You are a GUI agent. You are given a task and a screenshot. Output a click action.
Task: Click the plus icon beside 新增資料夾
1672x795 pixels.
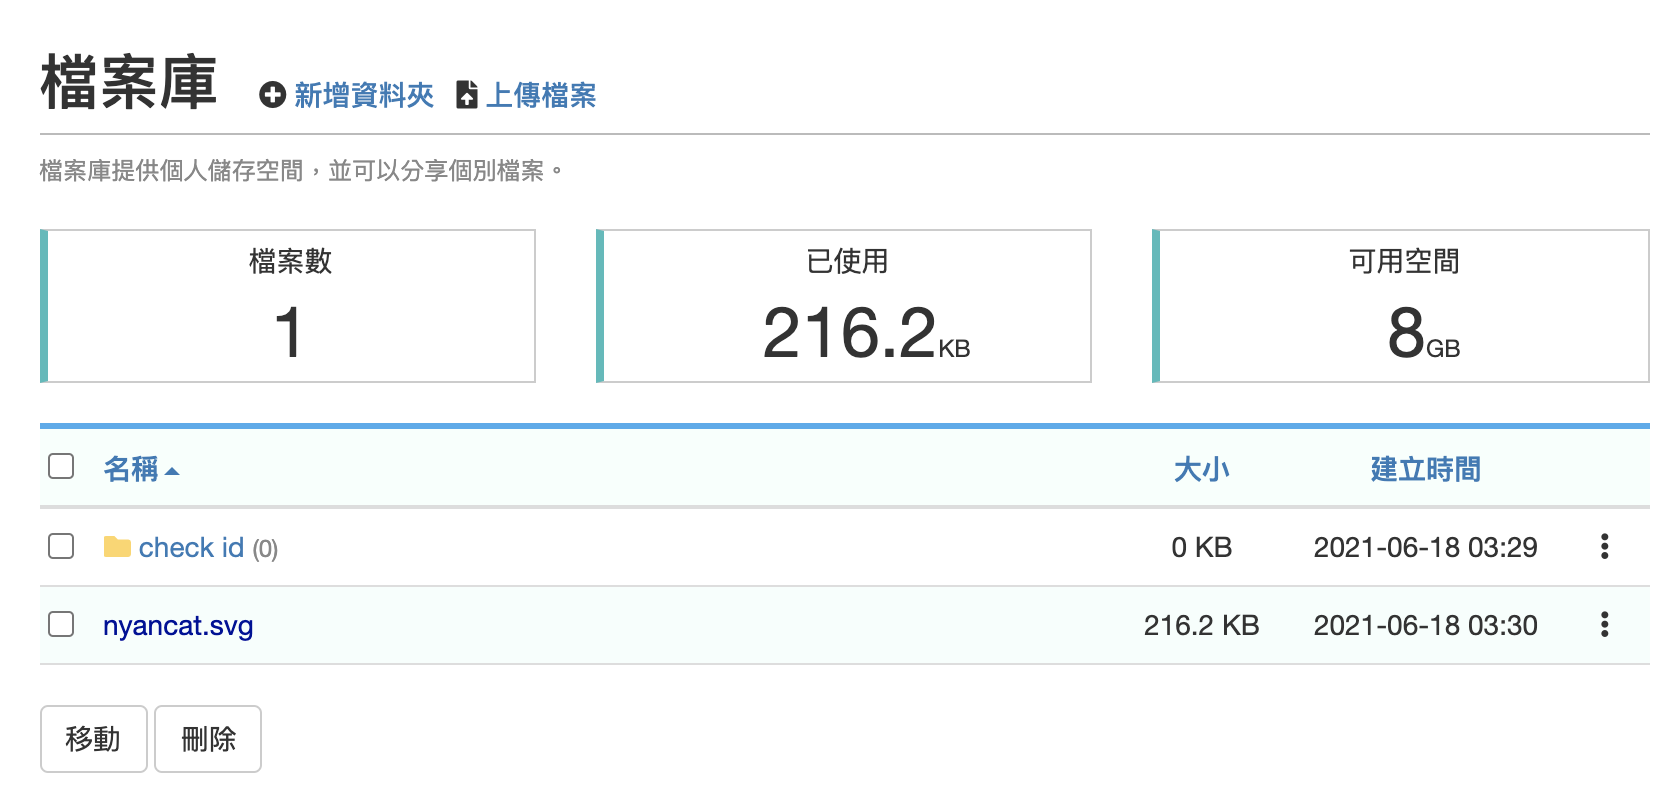[x=272, y=95]
